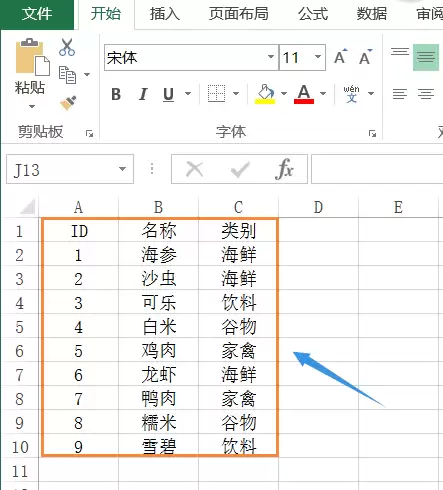
Task: Select row 1 header
Action: click(x=20, y=231)
